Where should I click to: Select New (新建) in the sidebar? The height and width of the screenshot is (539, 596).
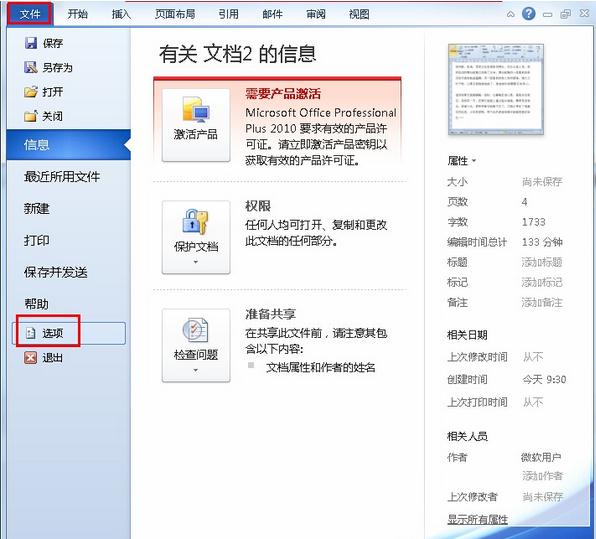click(36, 209)
